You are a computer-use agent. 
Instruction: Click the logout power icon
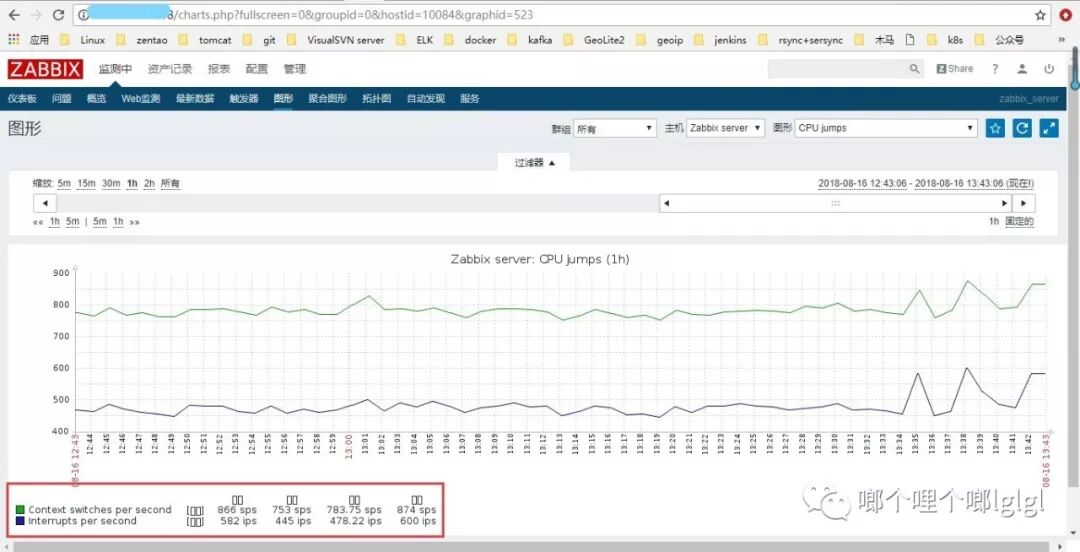coord(1049,69)
